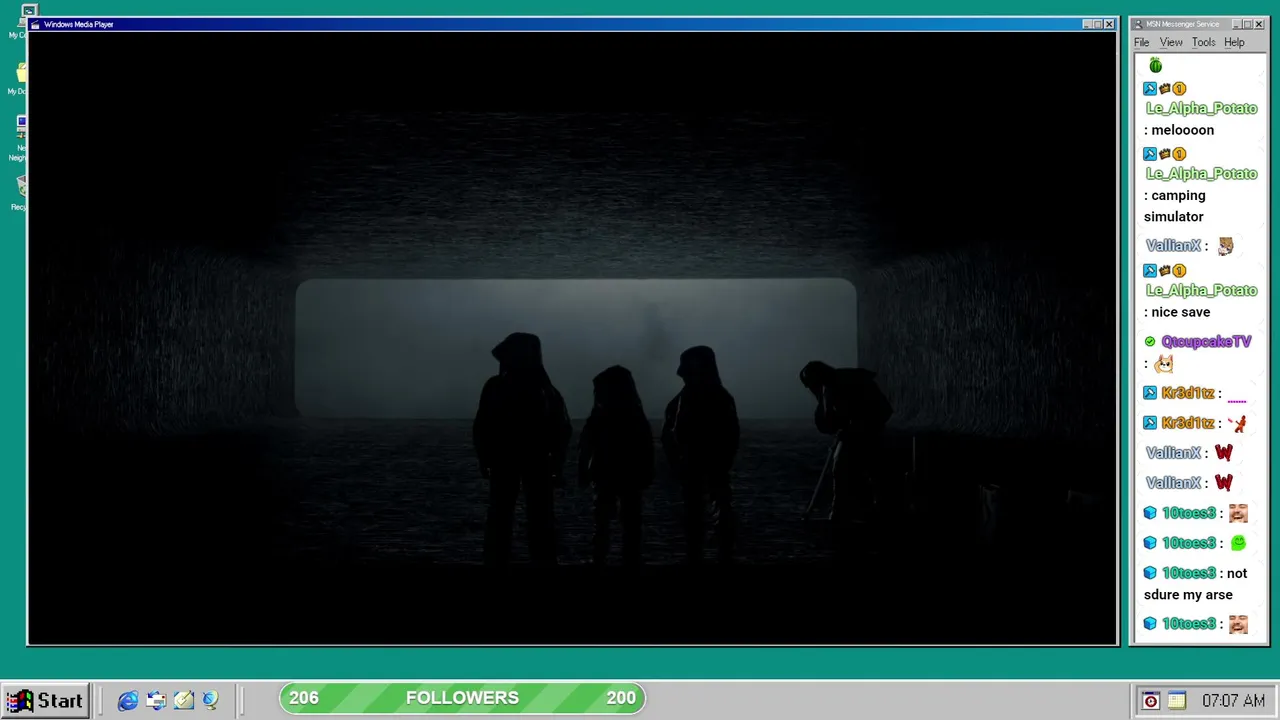Click the crown badge above 'camping simulator'
Image resolution: width=1280 pixels, height=720 pixels.
pyautogui.click(x=1165, y=154)
